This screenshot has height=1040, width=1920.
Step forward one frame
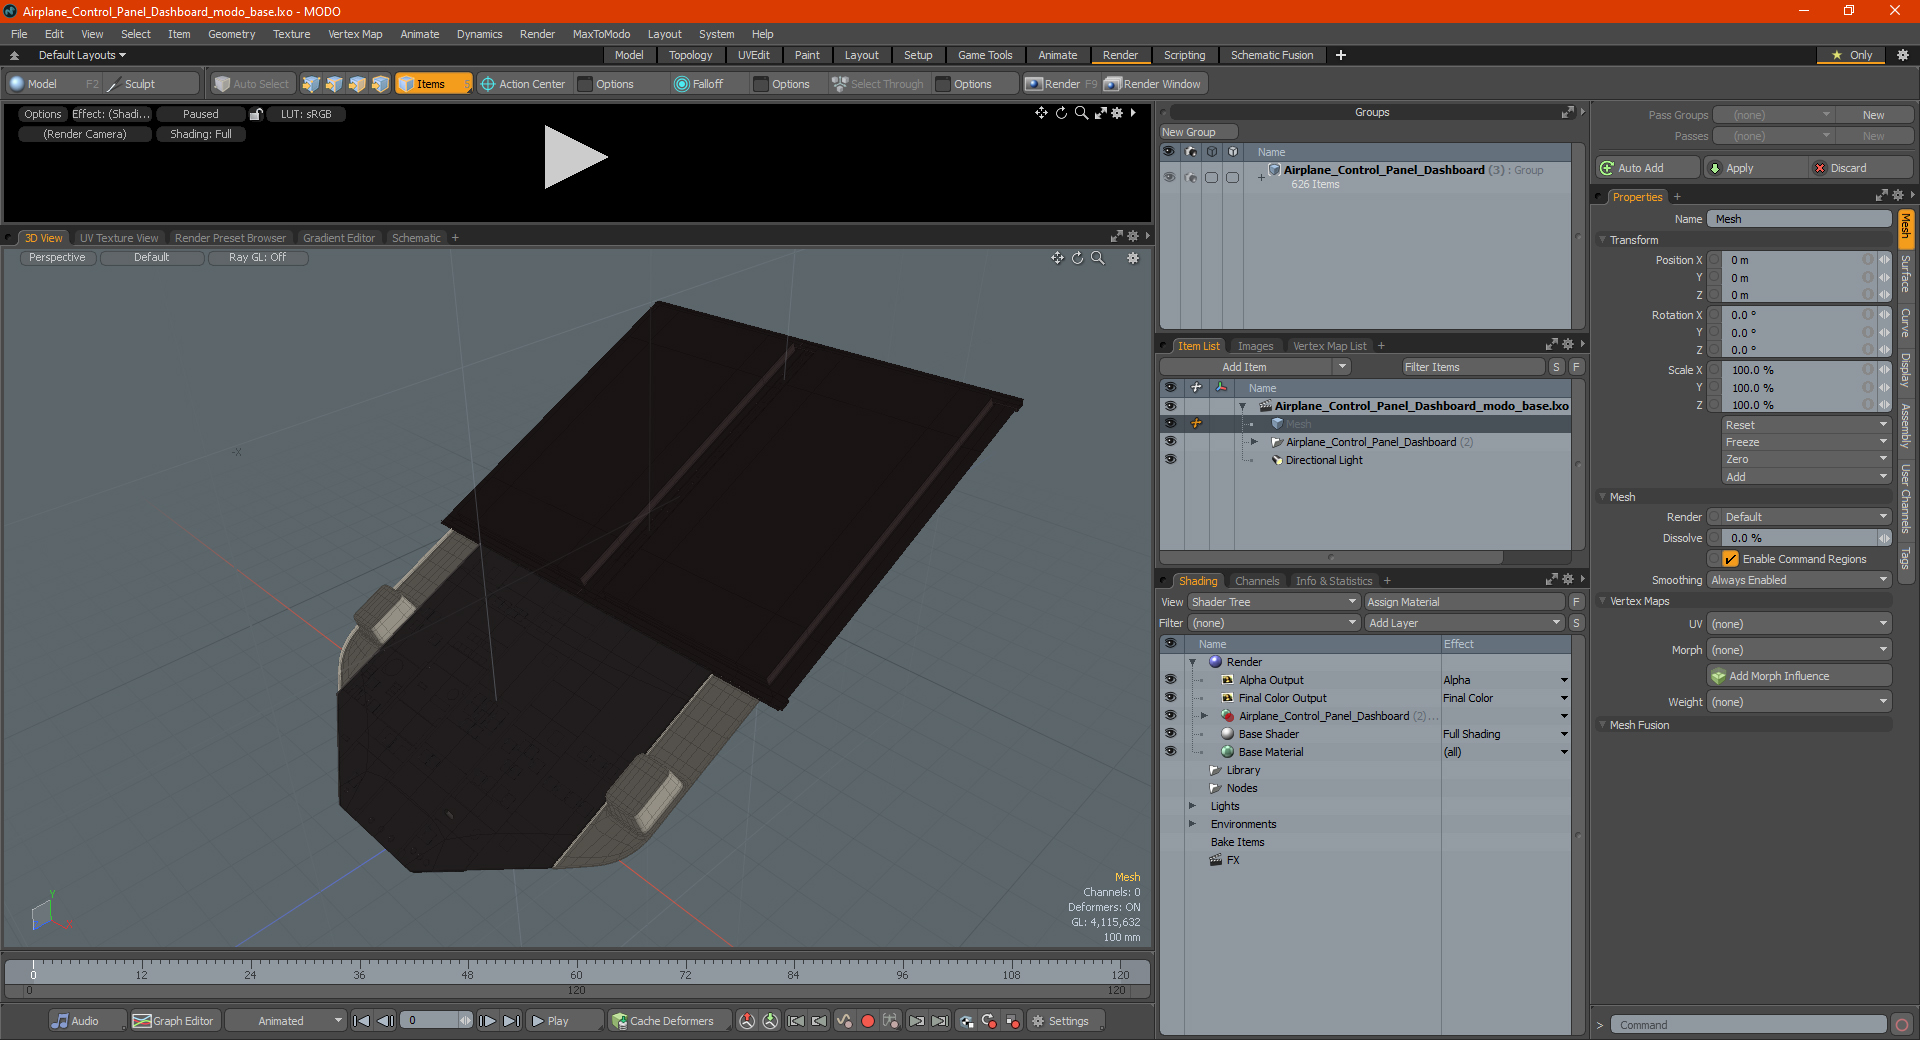pos(488,1021)
